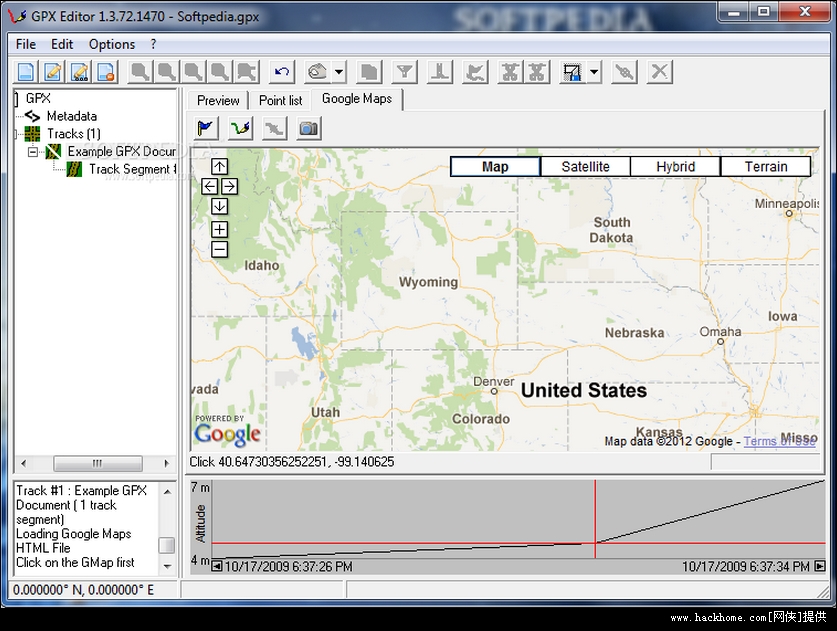
Task: Pan the map up with the arrow
Action: pyautogui.click(x=219, y=167)
